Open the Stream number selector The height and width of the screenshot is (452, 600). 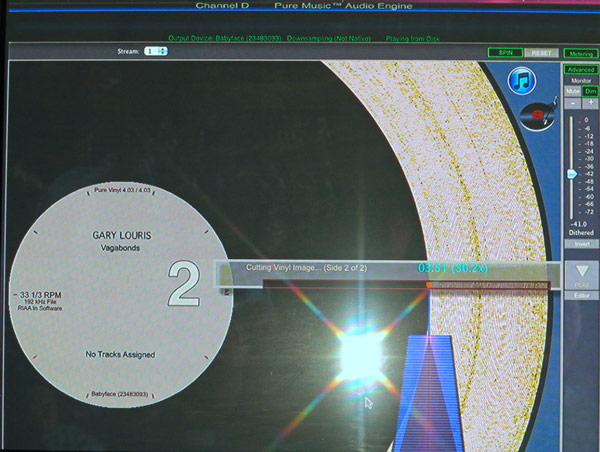[x=155, y=51]
